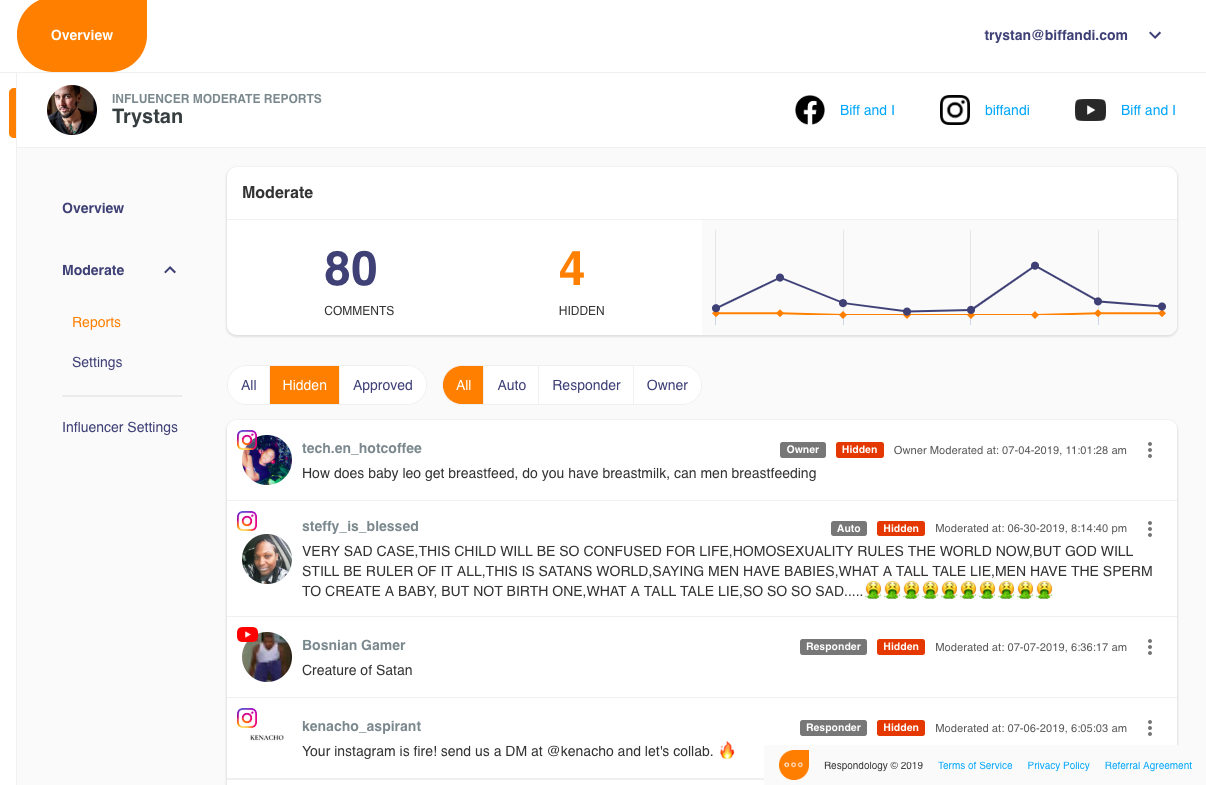Filter comments by Responder moderation
Viewport: 1206px width, 785px height.
coord(586,385)
